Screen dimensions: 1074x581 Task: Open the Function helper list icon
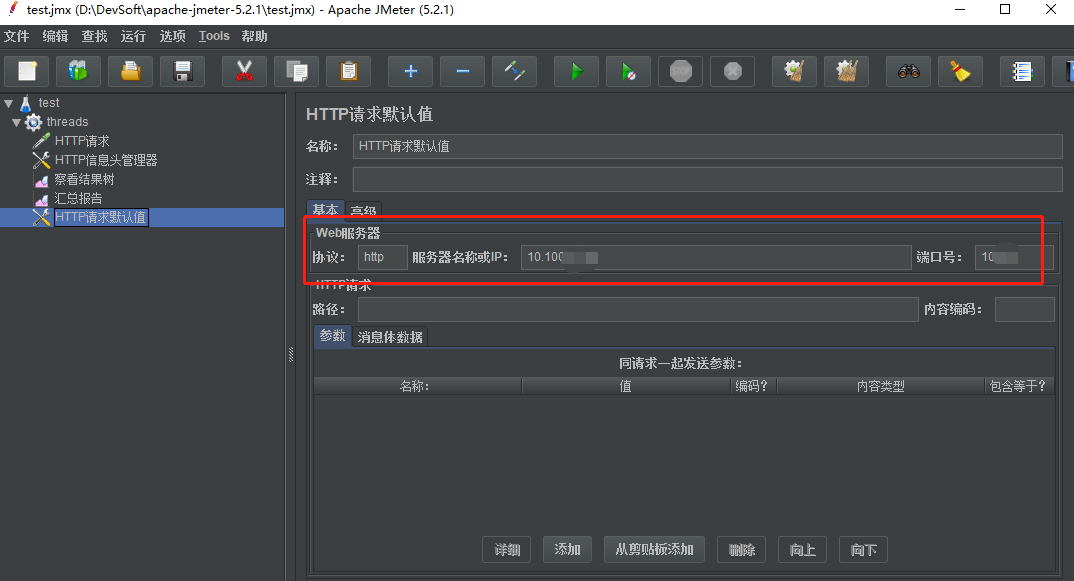(x=1023, y=71)
